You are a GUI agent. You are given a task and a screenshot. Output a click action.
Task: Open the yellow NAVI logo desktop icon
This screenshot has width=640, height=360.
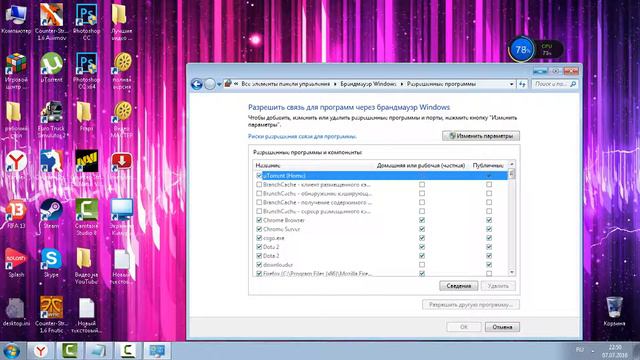[87, 162]
